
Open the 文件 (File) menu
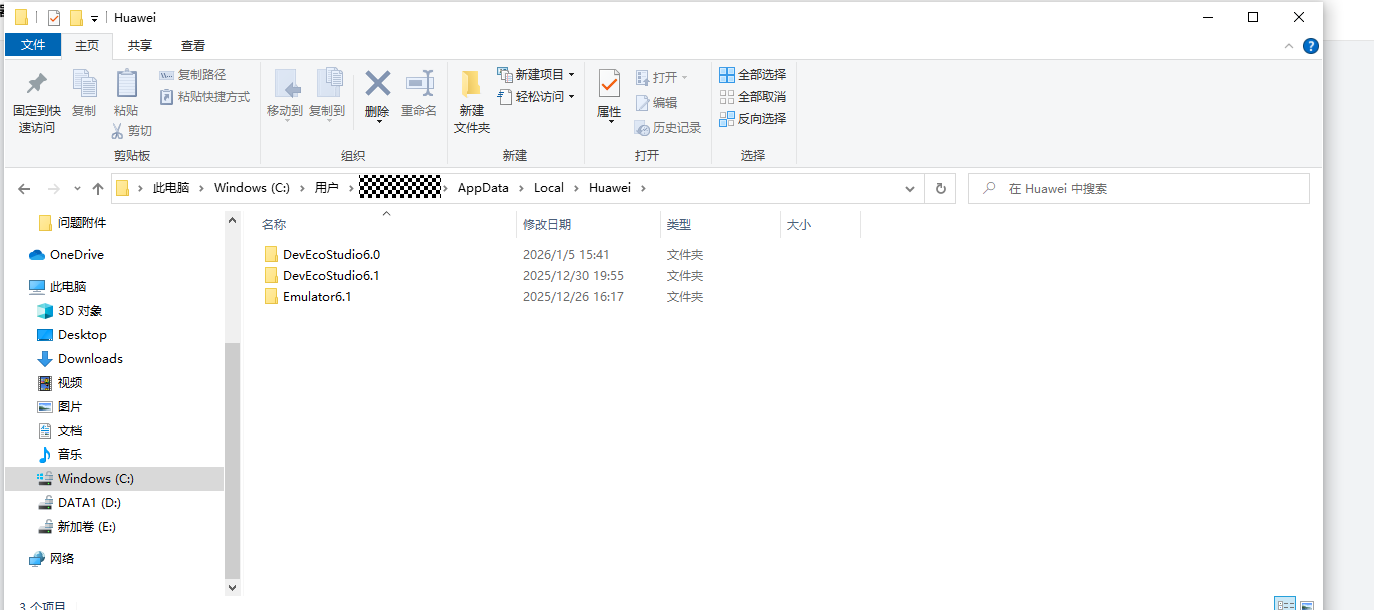coord(33,45)
